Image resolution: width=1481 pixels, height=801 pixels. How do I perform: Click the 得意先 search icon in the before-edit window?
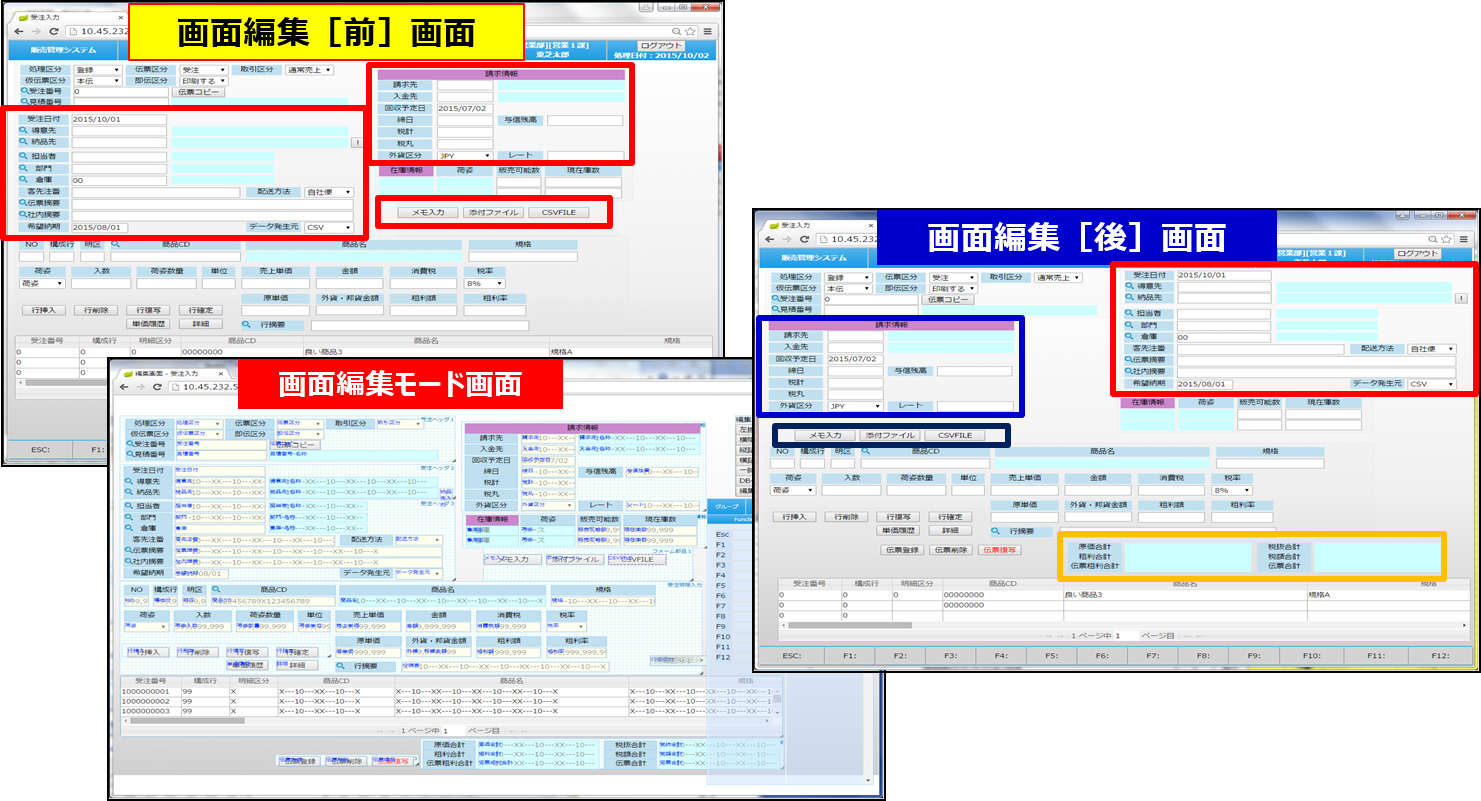[23, 131]
